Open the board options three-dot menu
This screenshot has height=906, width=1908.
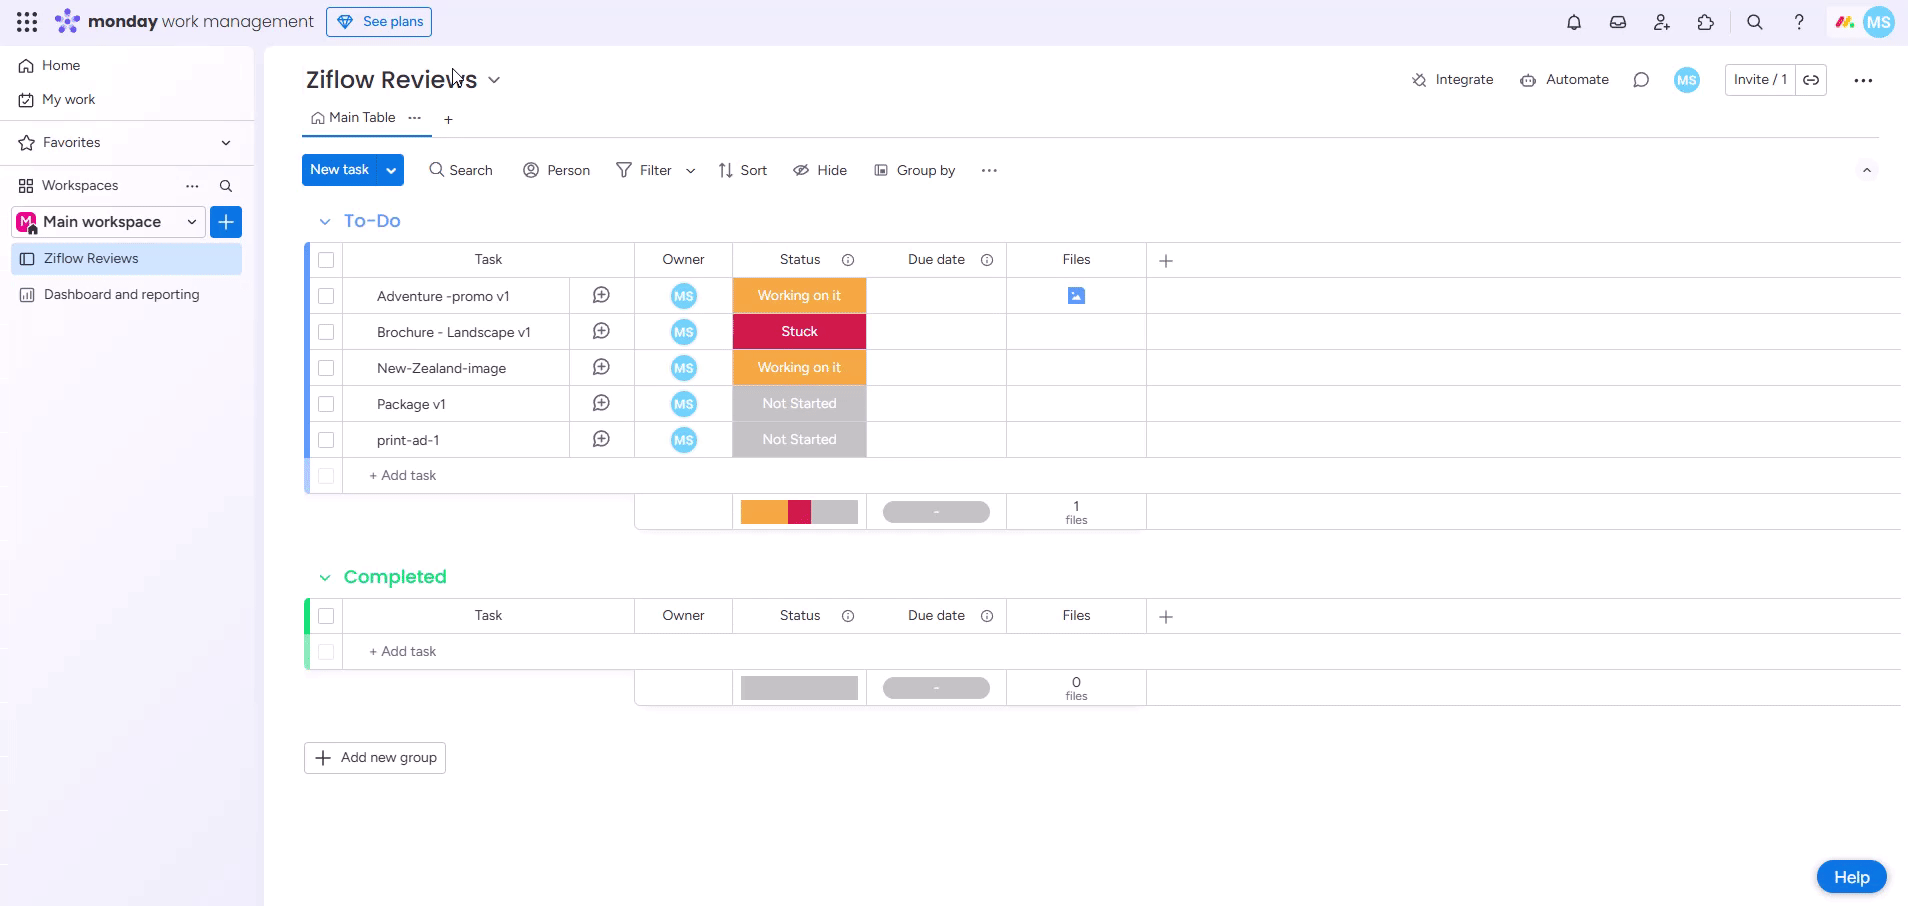[1863, 80]
